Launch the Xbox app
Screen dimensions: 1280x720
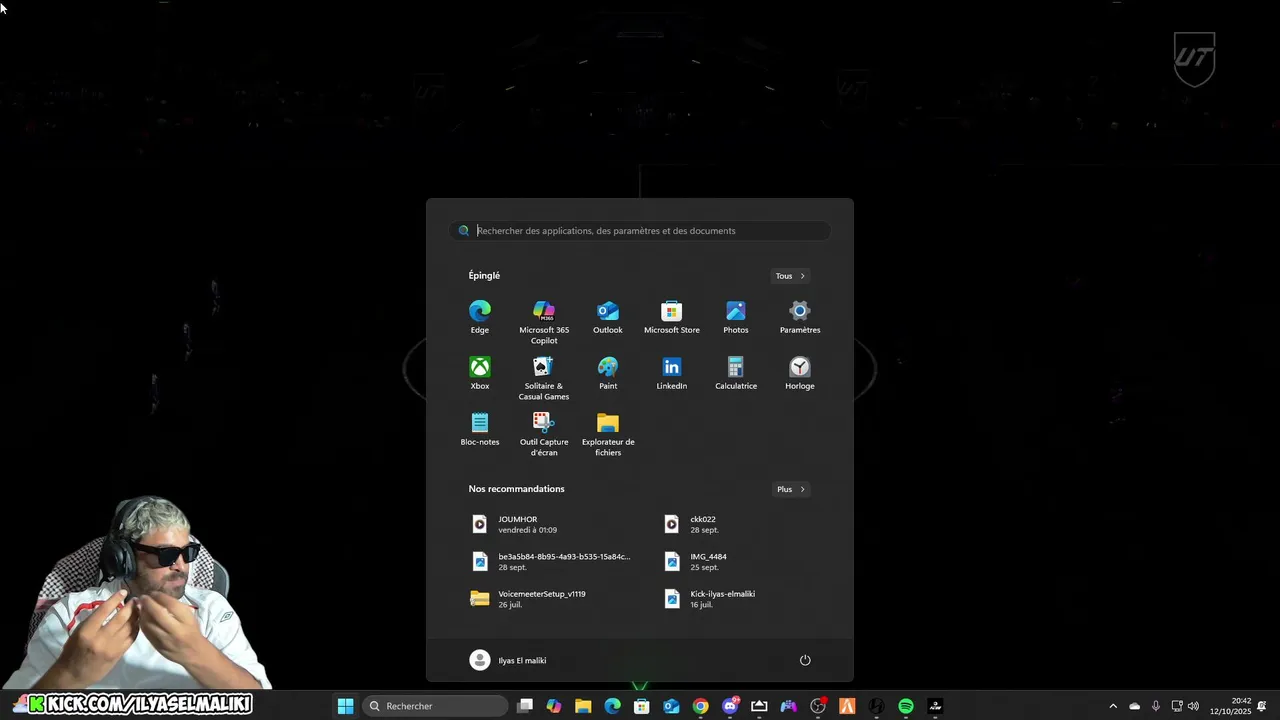point(480,373)
